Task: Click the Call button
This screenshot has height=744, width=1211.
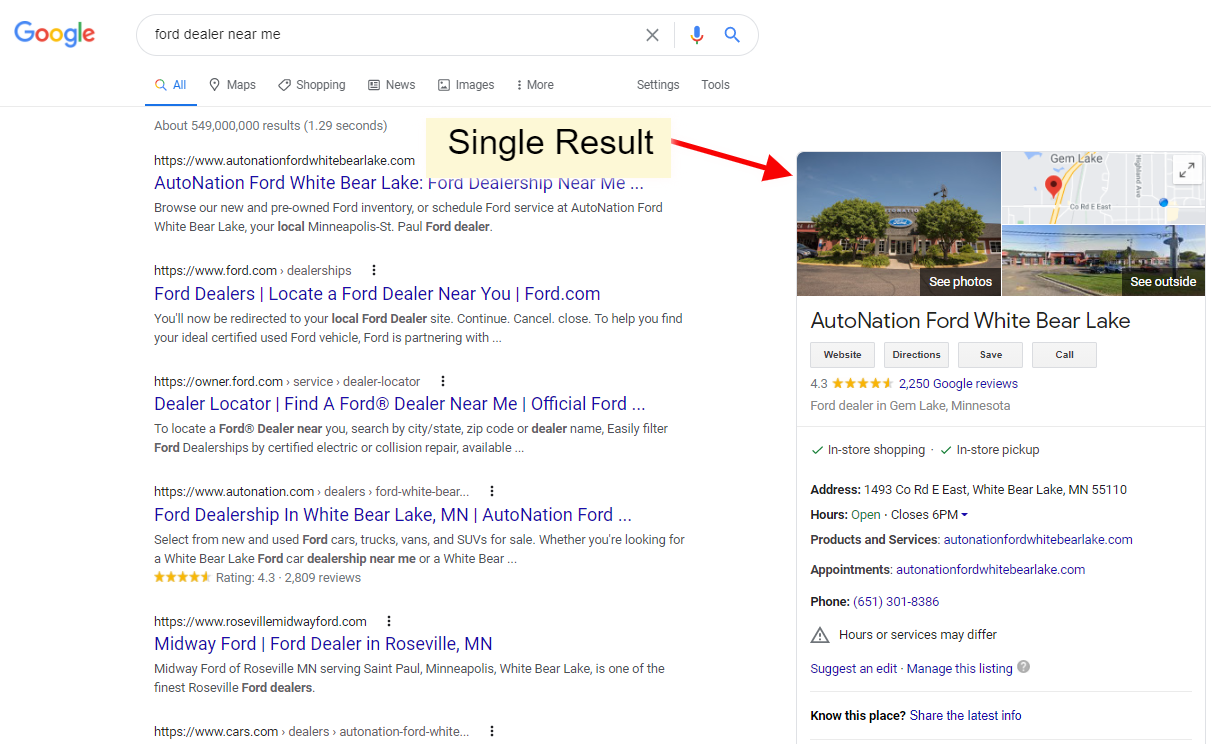Action: [x=1064, y=355]
